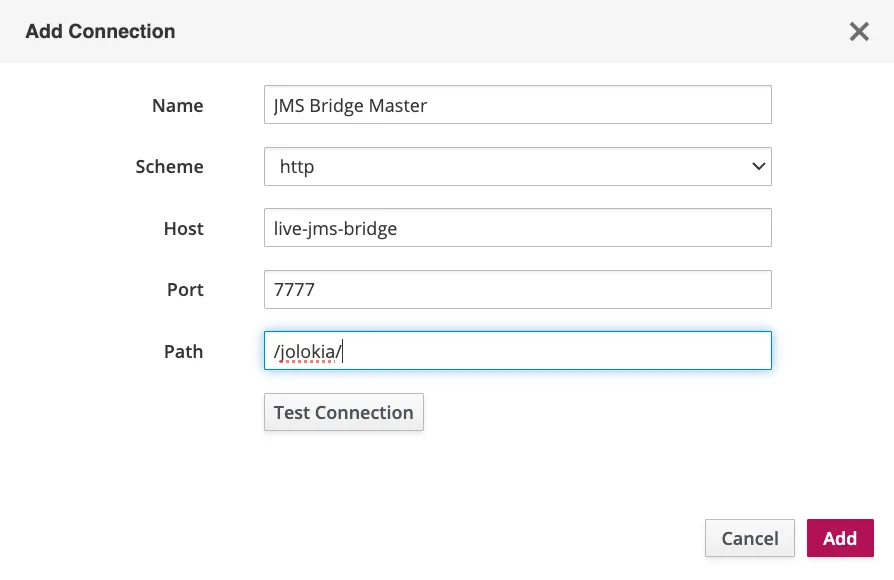Viewport: 894px width, 580px height.
Task: Click the Port field label
Action: (185, 290)
